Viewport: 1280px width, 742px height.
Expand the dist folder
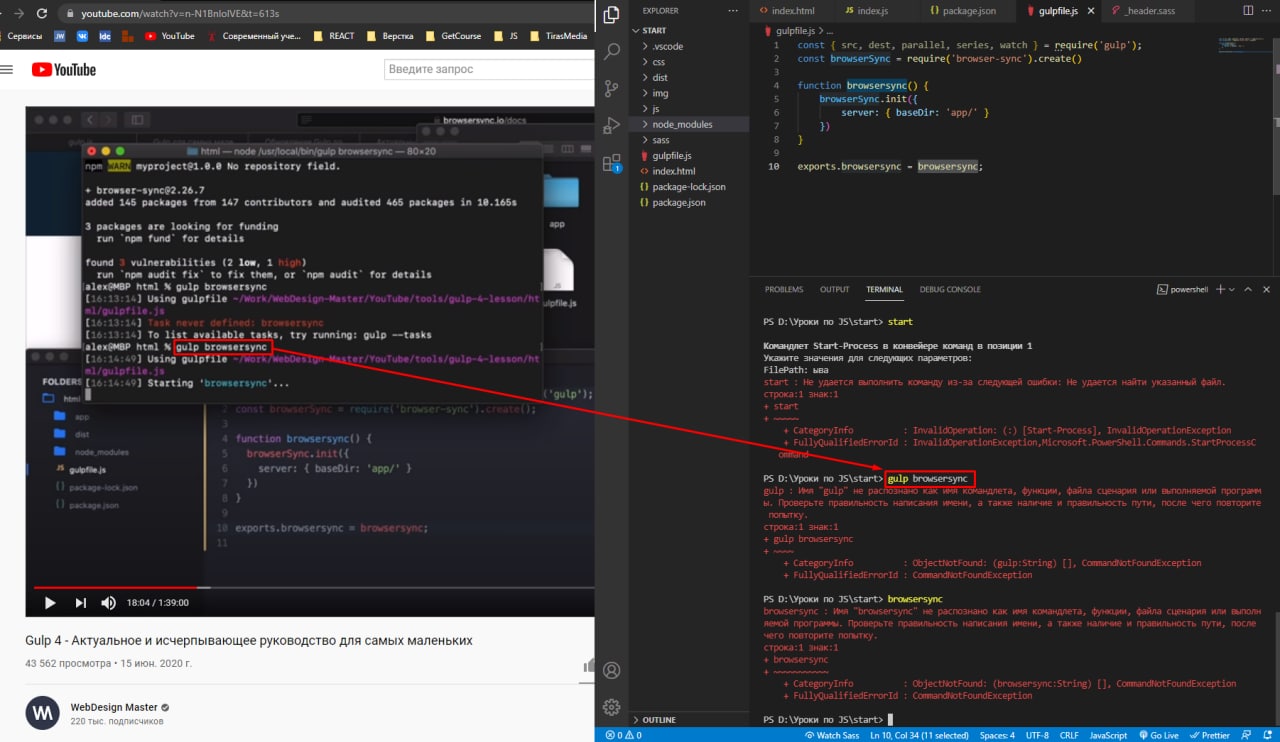pos(690,77)
